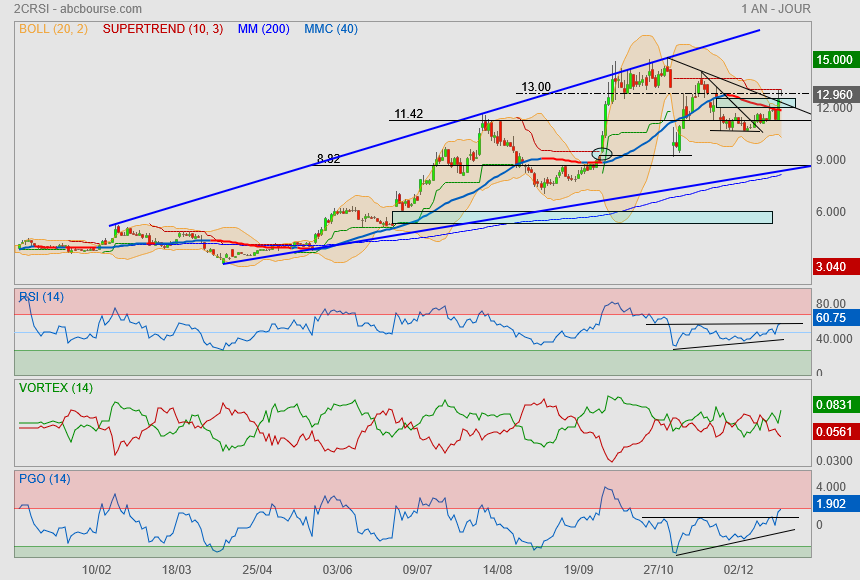The height and width of the screenshot is (580, 860).
Task: Click the MM (200) moving average label
Action: point(264,29)
